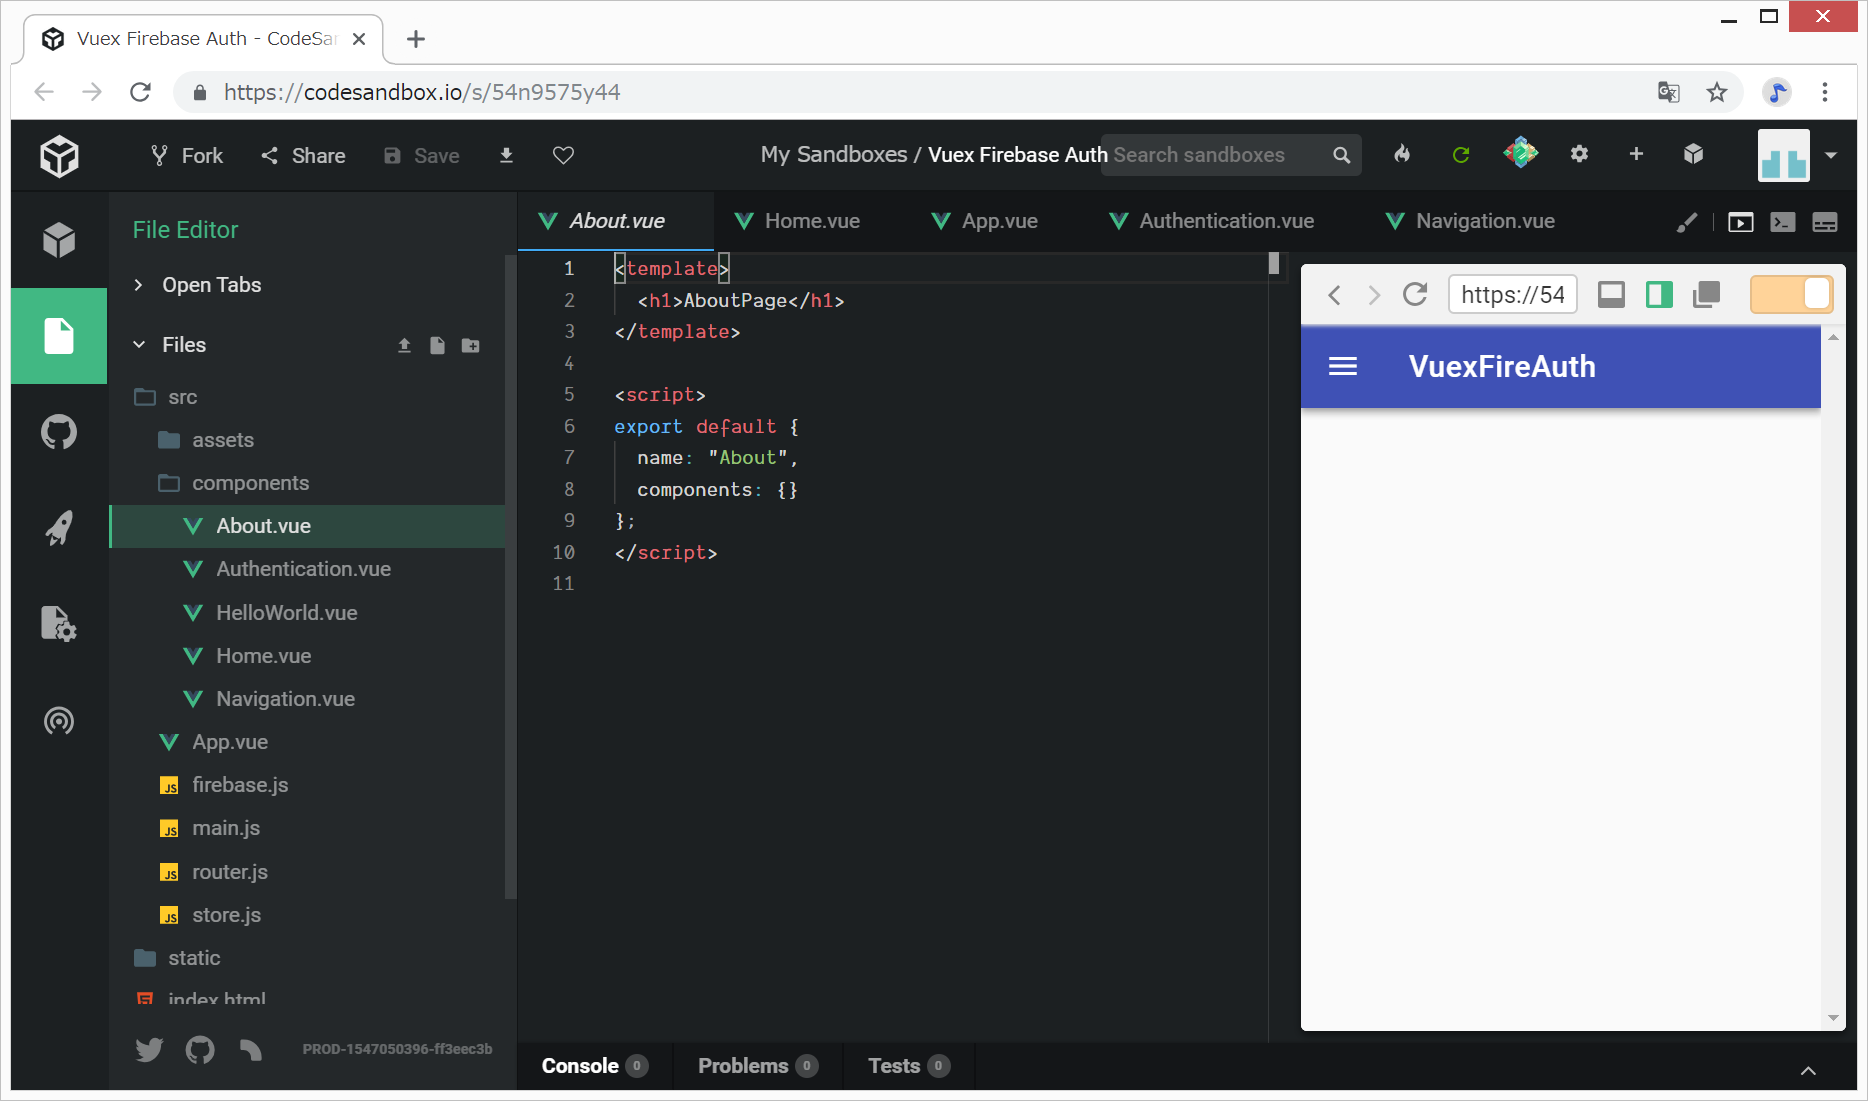Image resolution: width=1868 pixels, height=1101 pixels.
Task: Open Sandbox Info sidebar cube icon
Action: pos(59,240)
